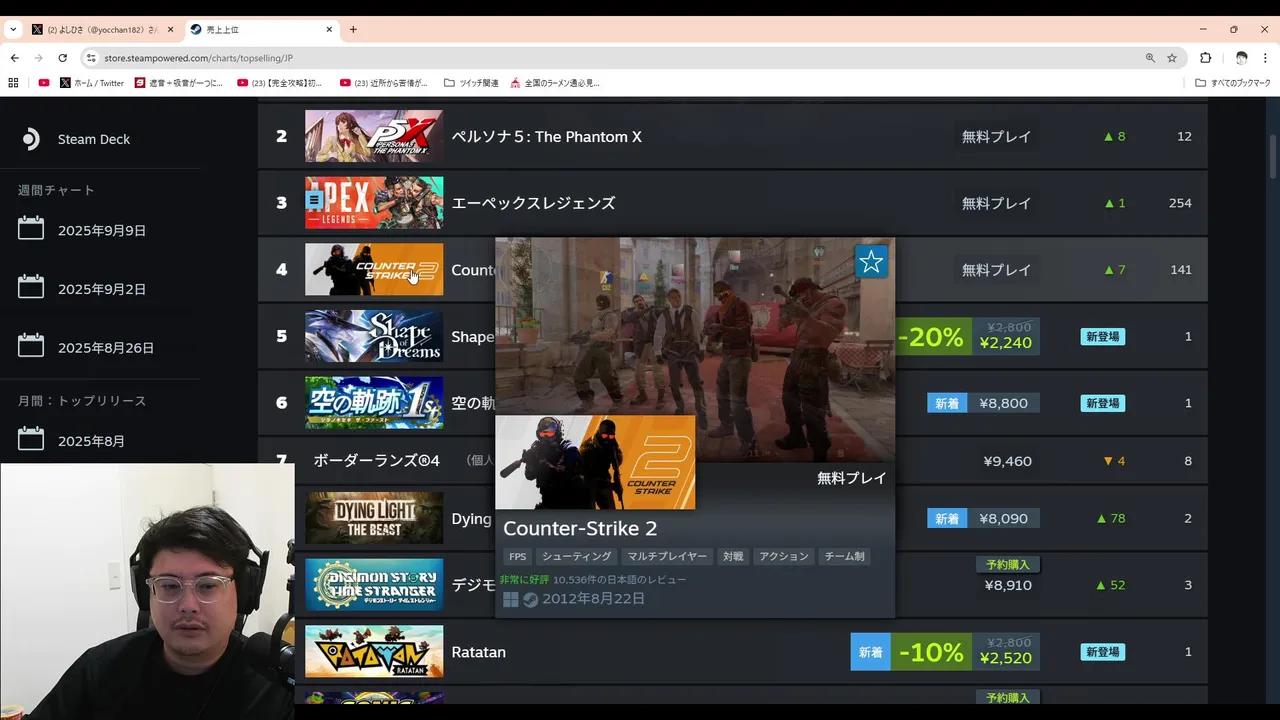Go back with browser back arrow

tap(15, 58)
